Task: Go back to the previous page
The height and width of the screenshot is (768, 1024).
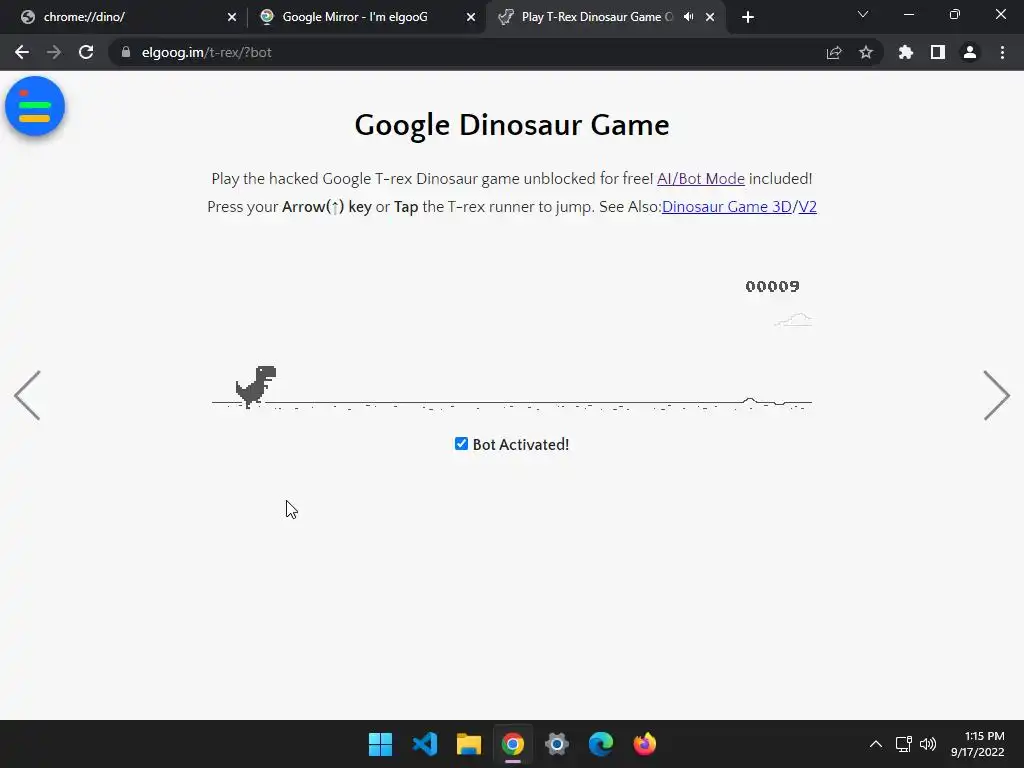Action: tap(22, 52)
